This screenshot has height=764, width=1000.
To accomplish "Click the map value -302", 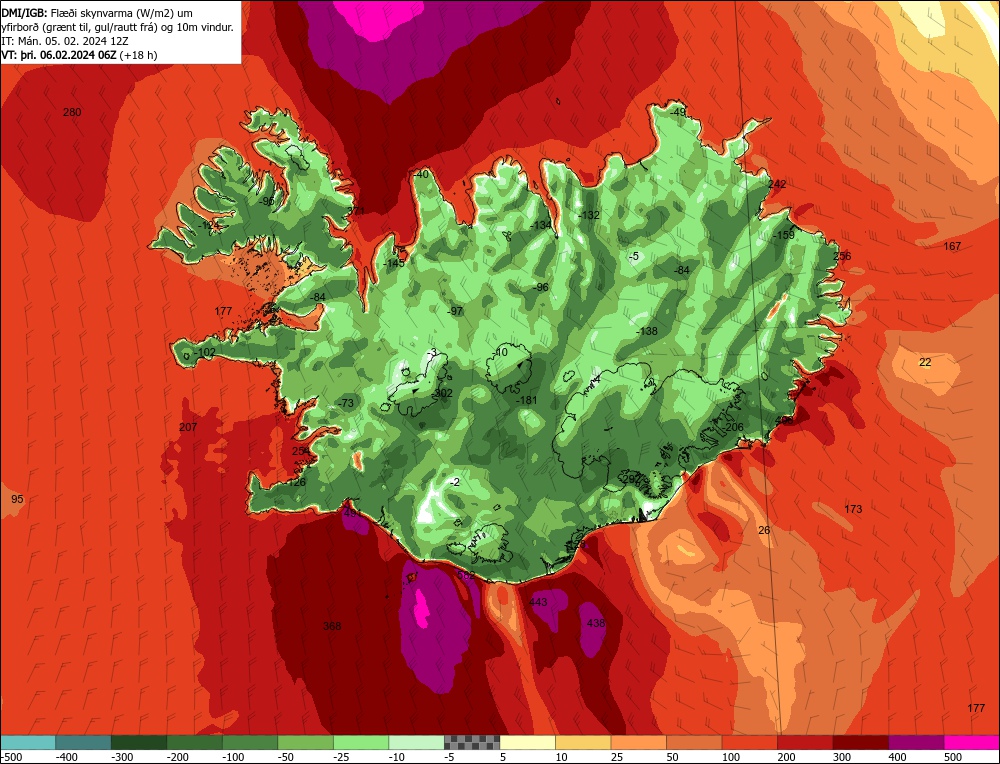I will (441, 393).
